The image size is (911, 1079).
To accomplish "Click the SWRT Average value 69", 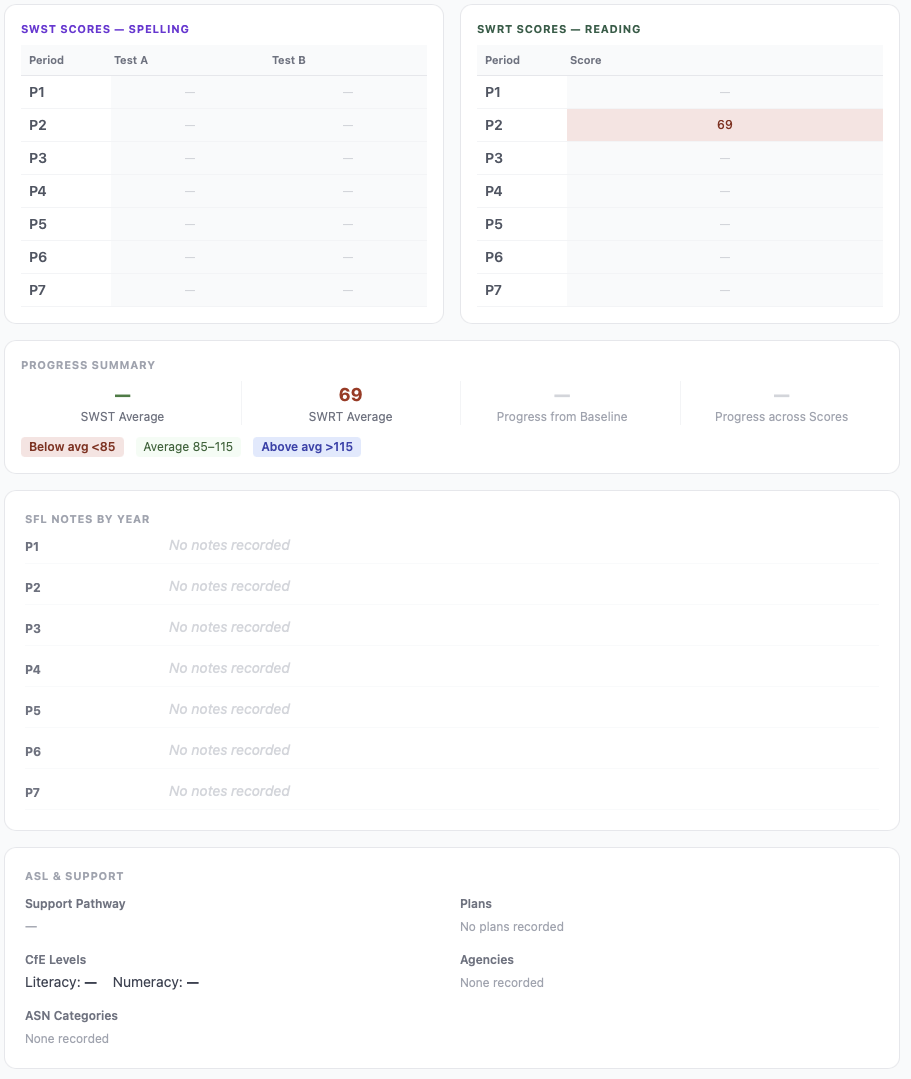I will pos(350,394).
